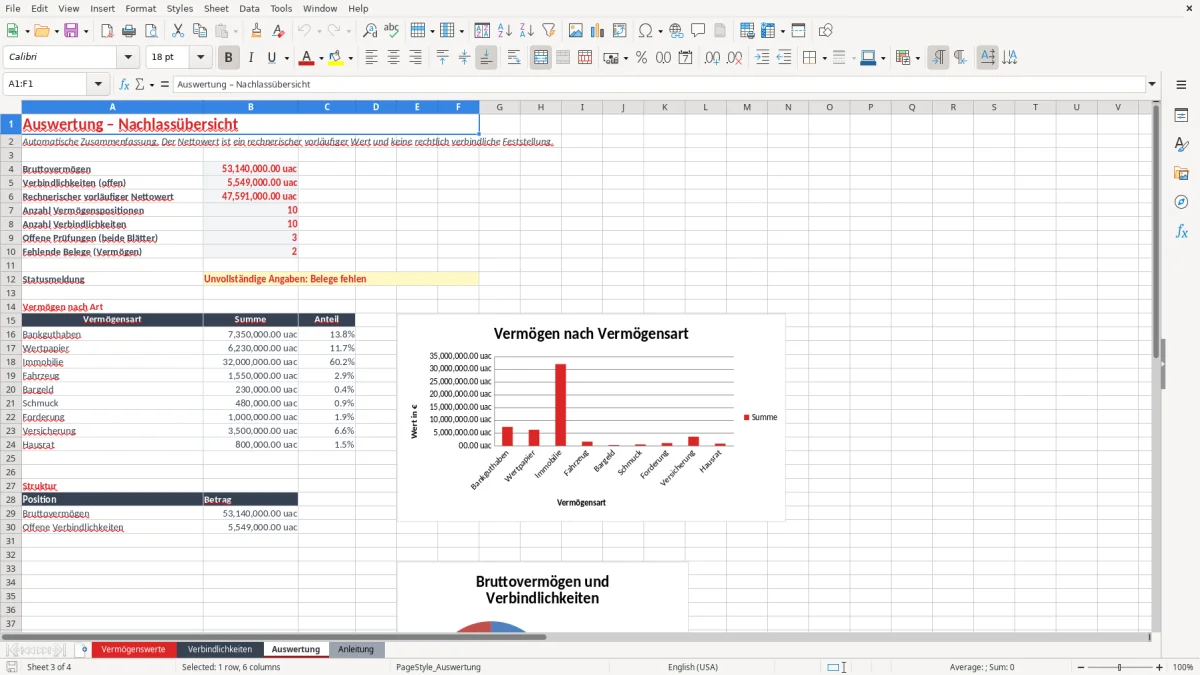This screenshot has width=1200, height=675.
Task: Open the Format menu
Action: click(x=140, y=8)
